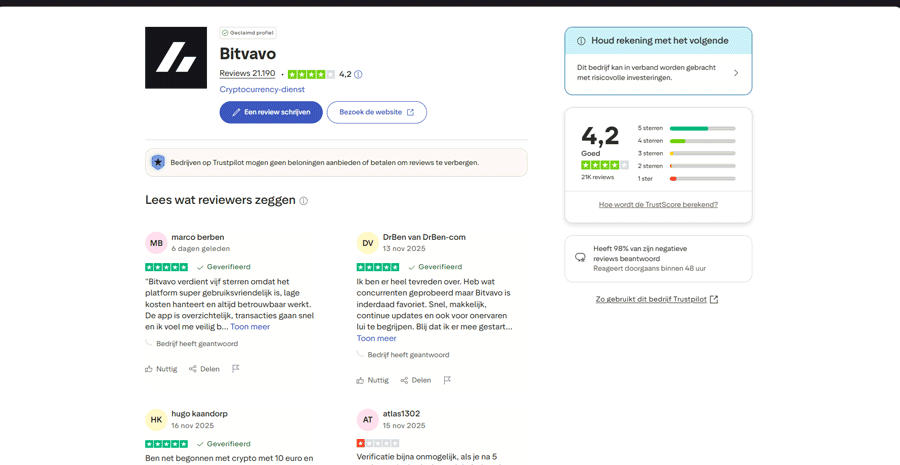Click info icon beside Lees wat reviewers zeggen
Viewport: 900px width, 465px height.
[304, 201]
